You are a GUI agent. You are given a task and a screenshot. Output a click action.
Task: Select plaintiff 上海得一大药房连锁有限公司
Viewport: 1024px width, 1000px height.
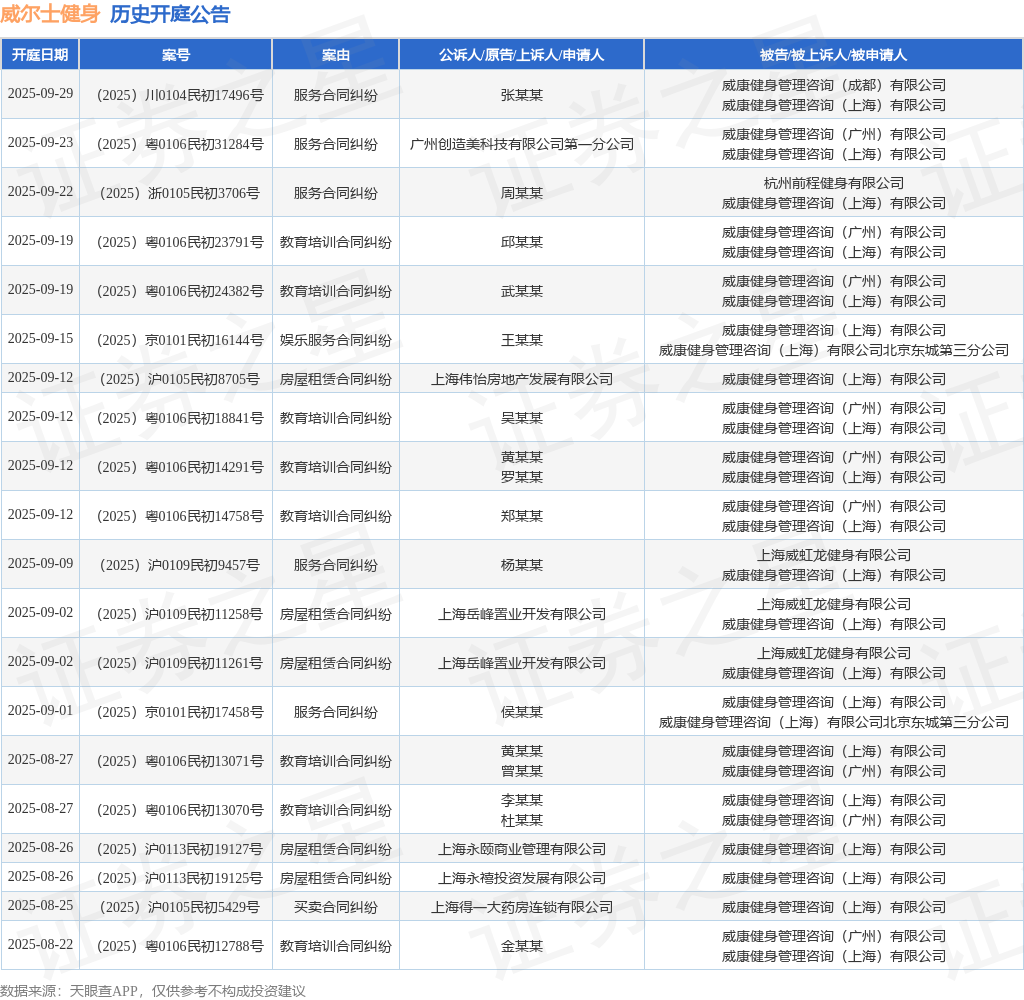522,907
